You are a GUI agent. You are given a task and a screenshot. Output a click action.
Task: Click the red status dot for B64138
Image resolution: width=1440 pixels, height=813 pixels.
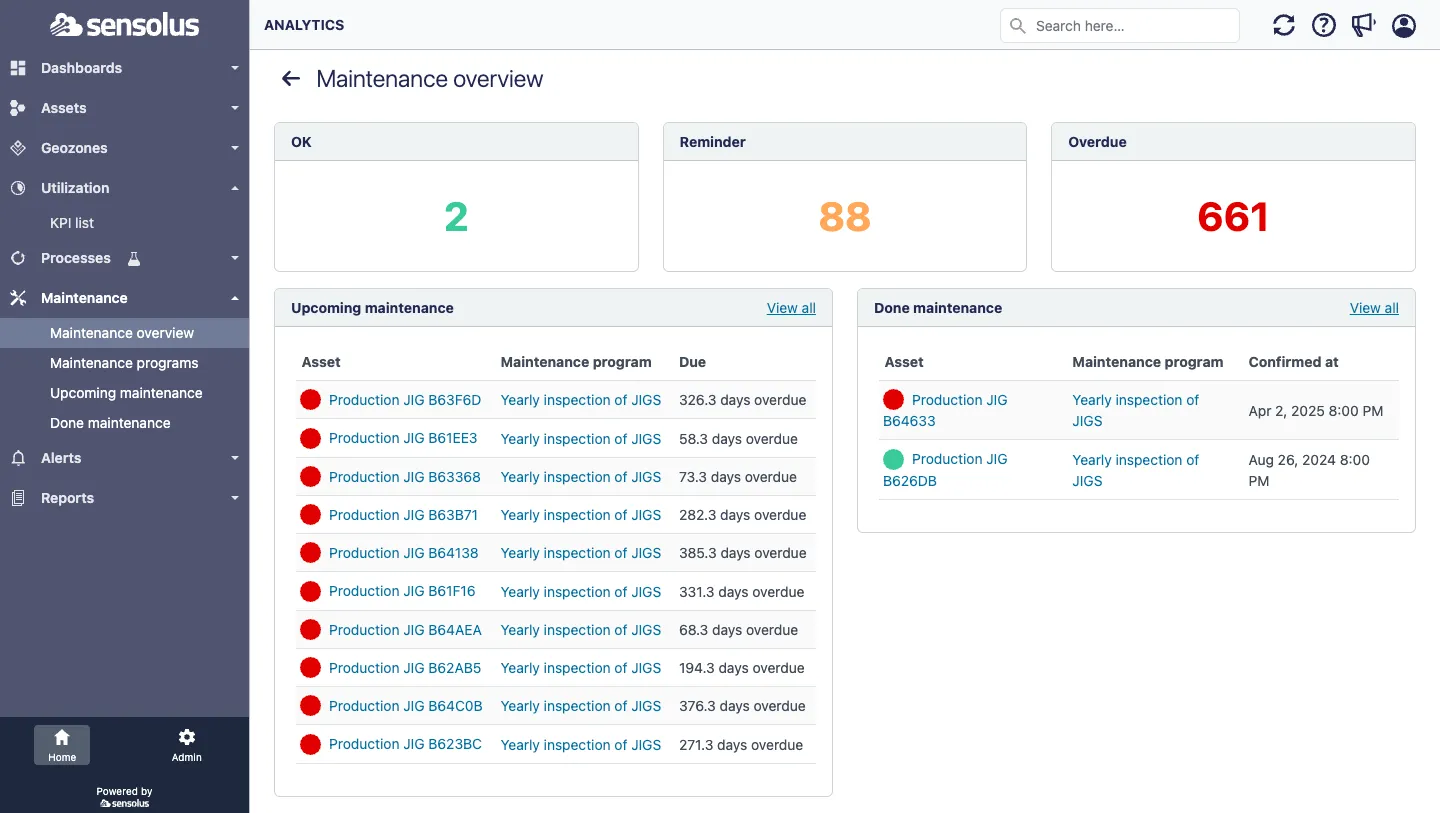310,553
